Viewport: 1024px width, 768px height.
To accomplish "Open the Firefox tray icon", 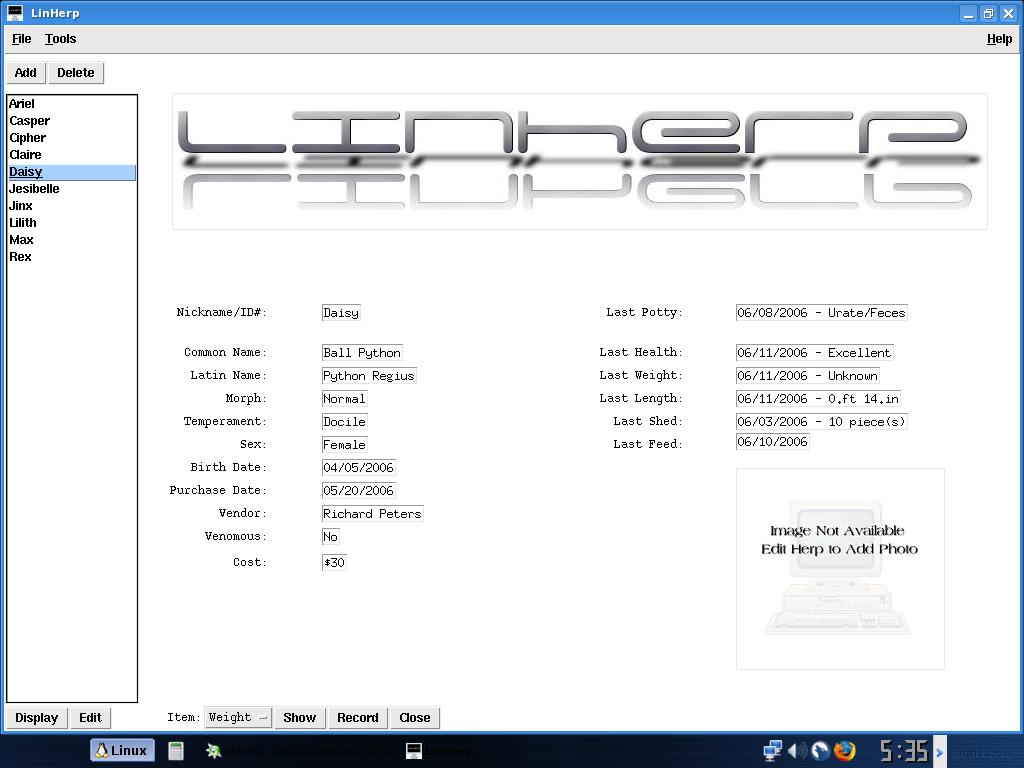I will point(844,750).
